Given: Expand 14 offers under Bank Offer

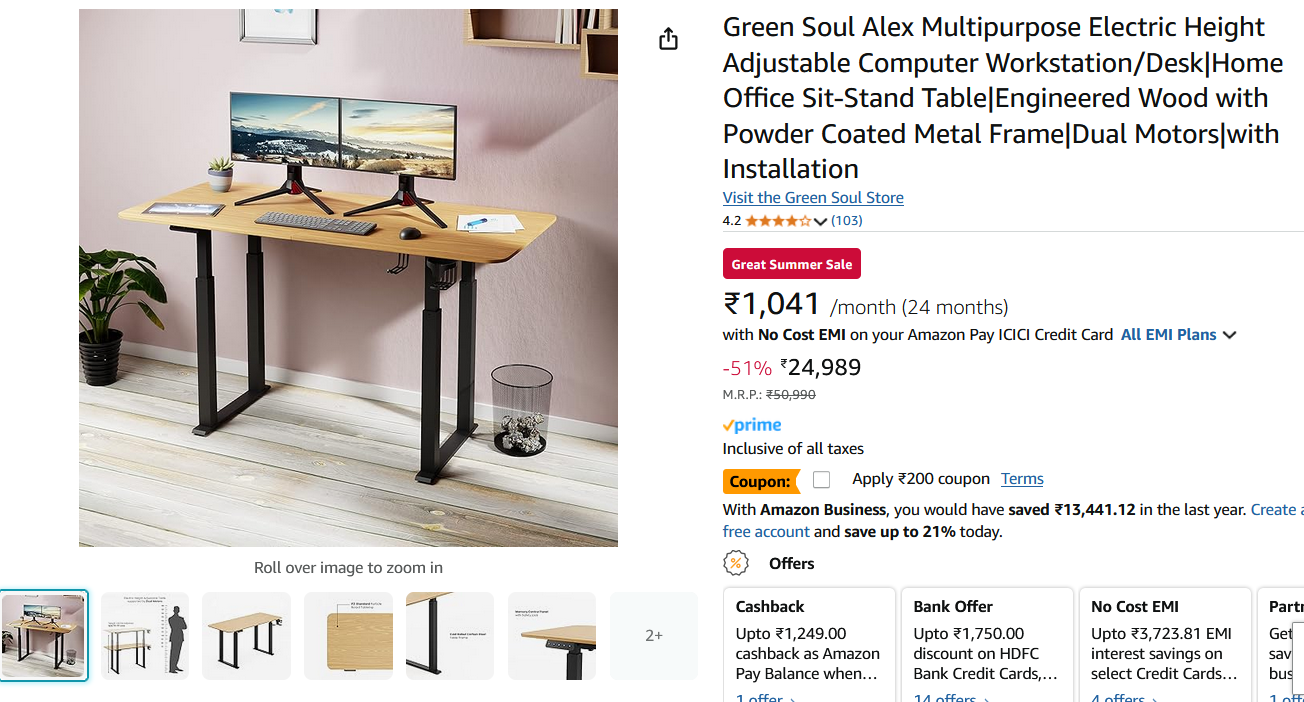Looking at the screenshot, I should tap(950, 698).
